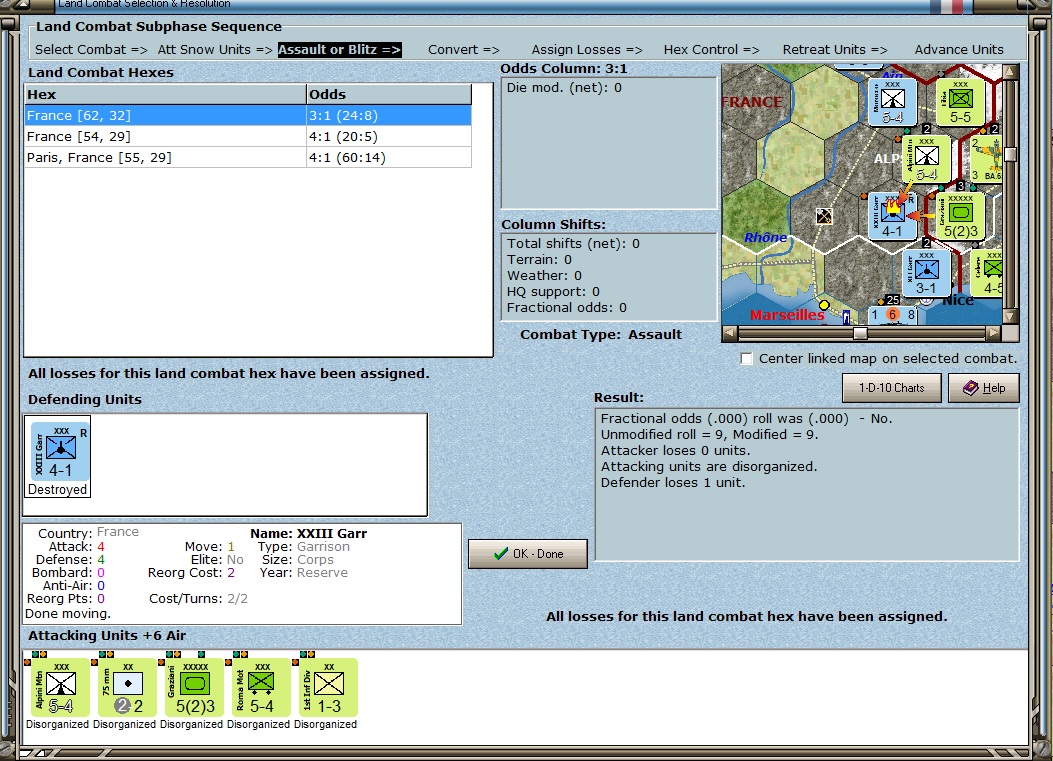Click the Advance Units subphase step
1053x761 pixels.
coord(959,50)
